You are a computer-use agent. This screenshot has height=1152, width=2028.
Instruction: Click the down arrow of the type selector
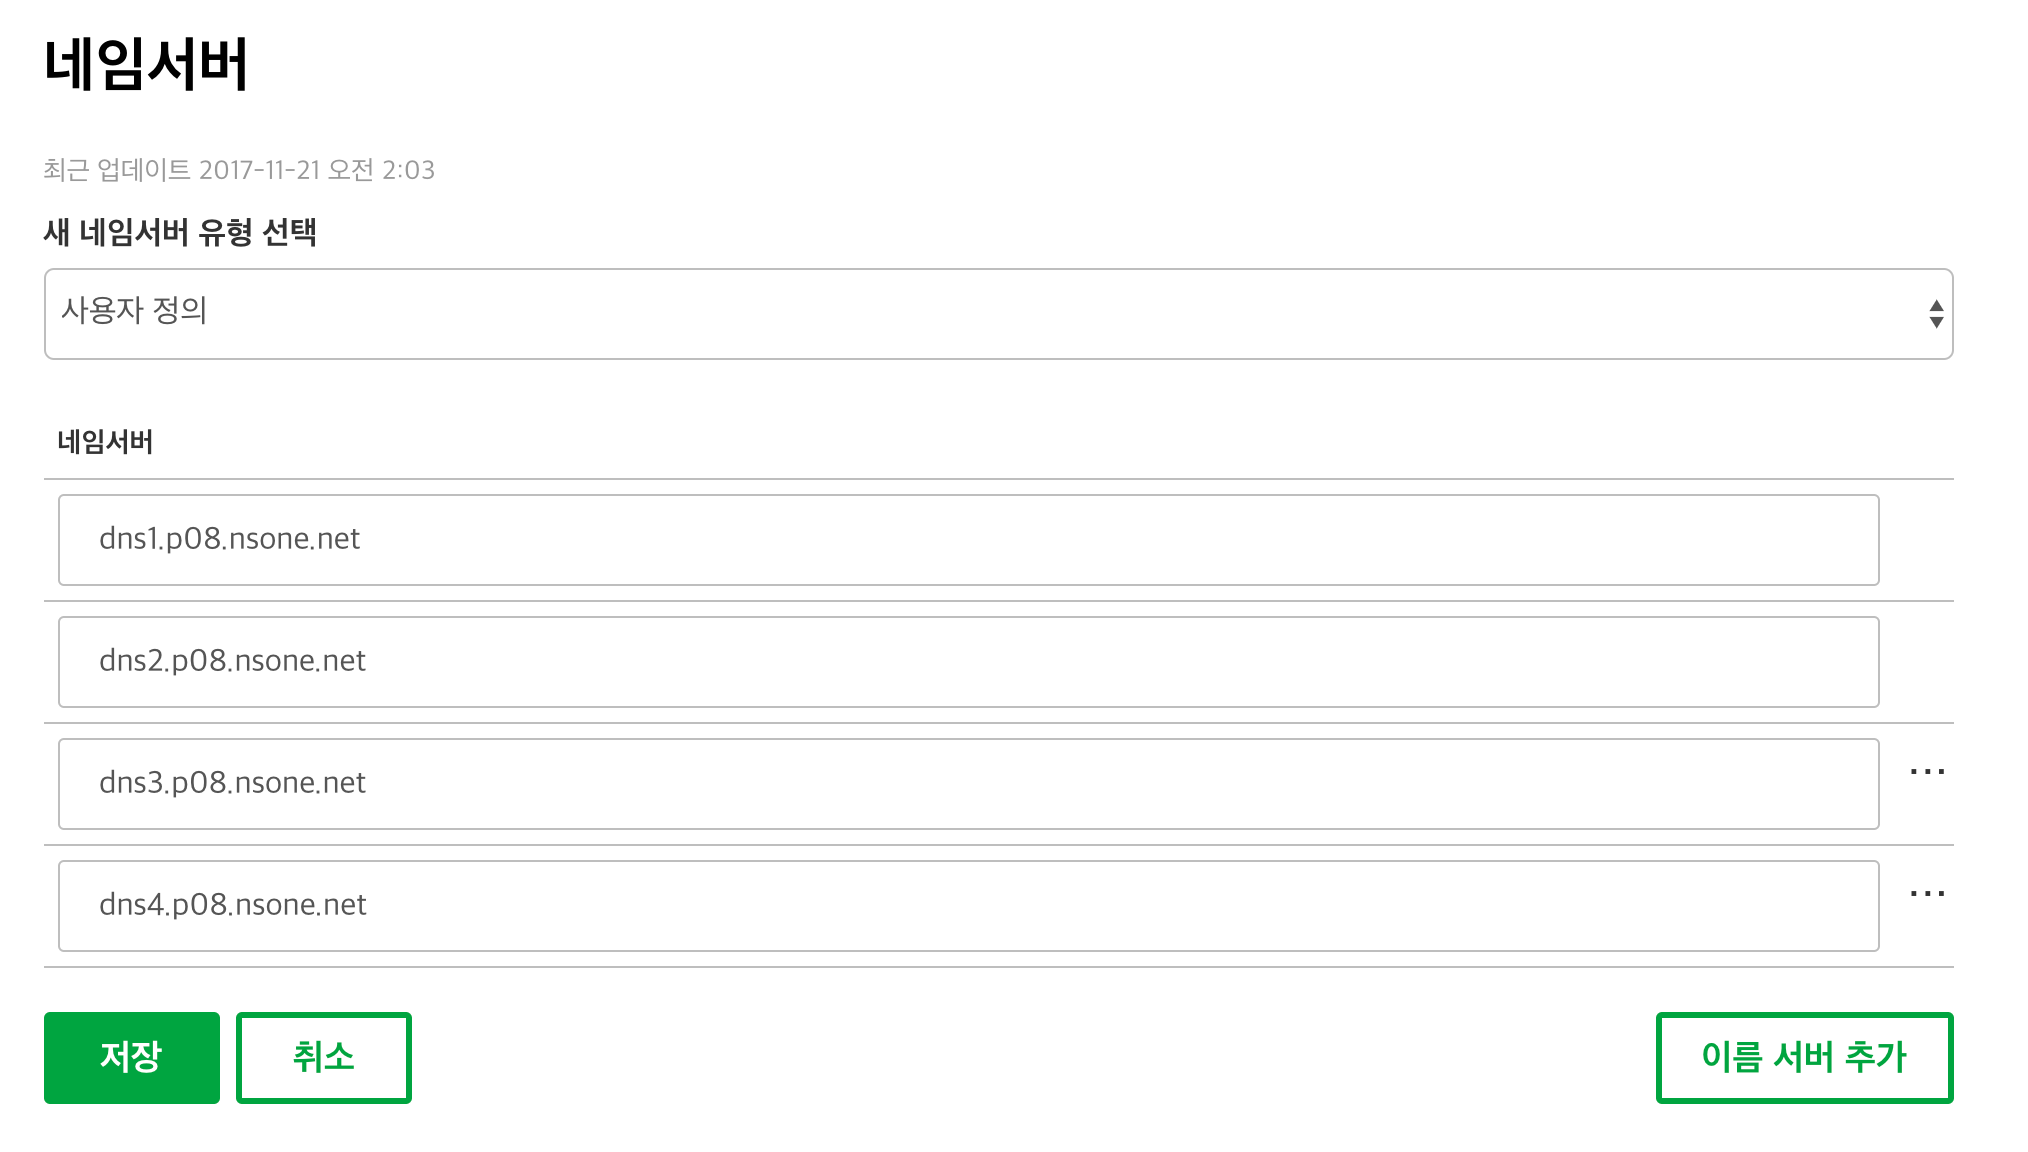tap(1936, 322)
